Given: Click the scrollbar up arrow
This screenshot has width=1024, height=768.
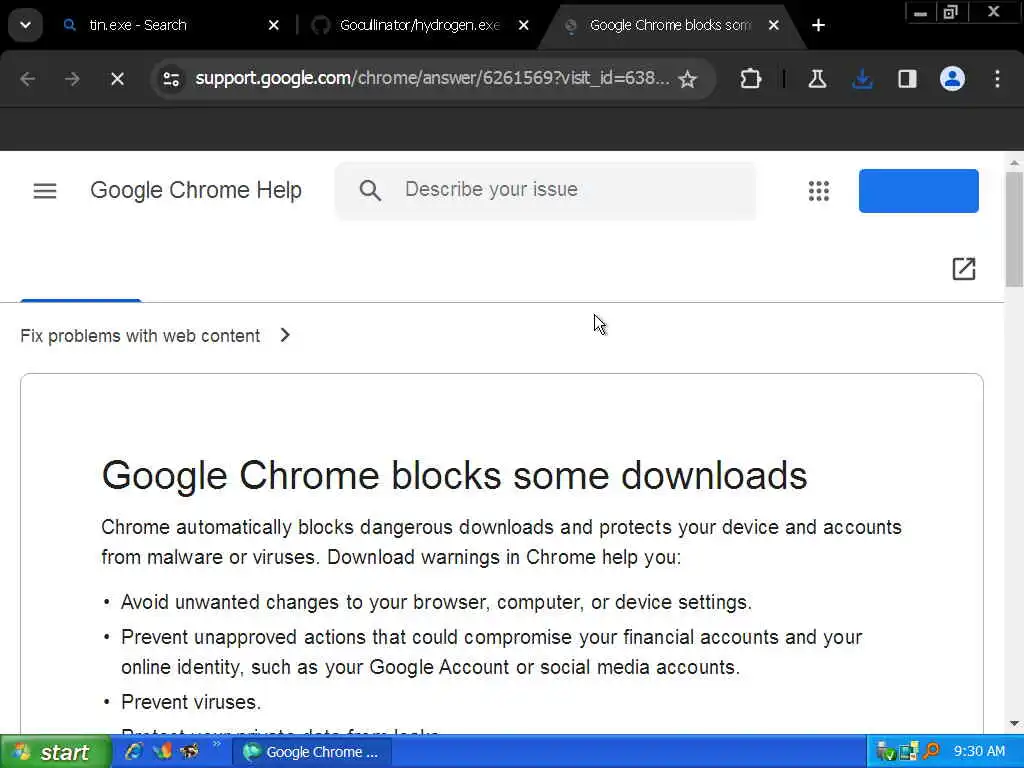Looking at the screenshot, I should click(x=1014, y=163).
